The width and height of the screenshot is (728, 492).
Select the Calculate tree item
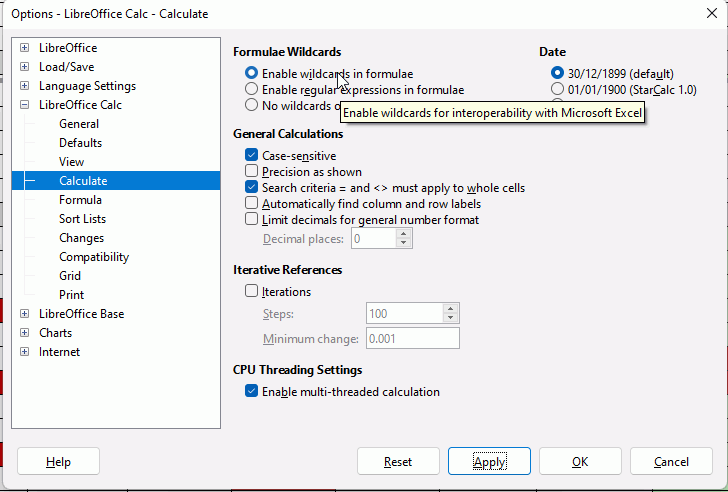point(116,181)
